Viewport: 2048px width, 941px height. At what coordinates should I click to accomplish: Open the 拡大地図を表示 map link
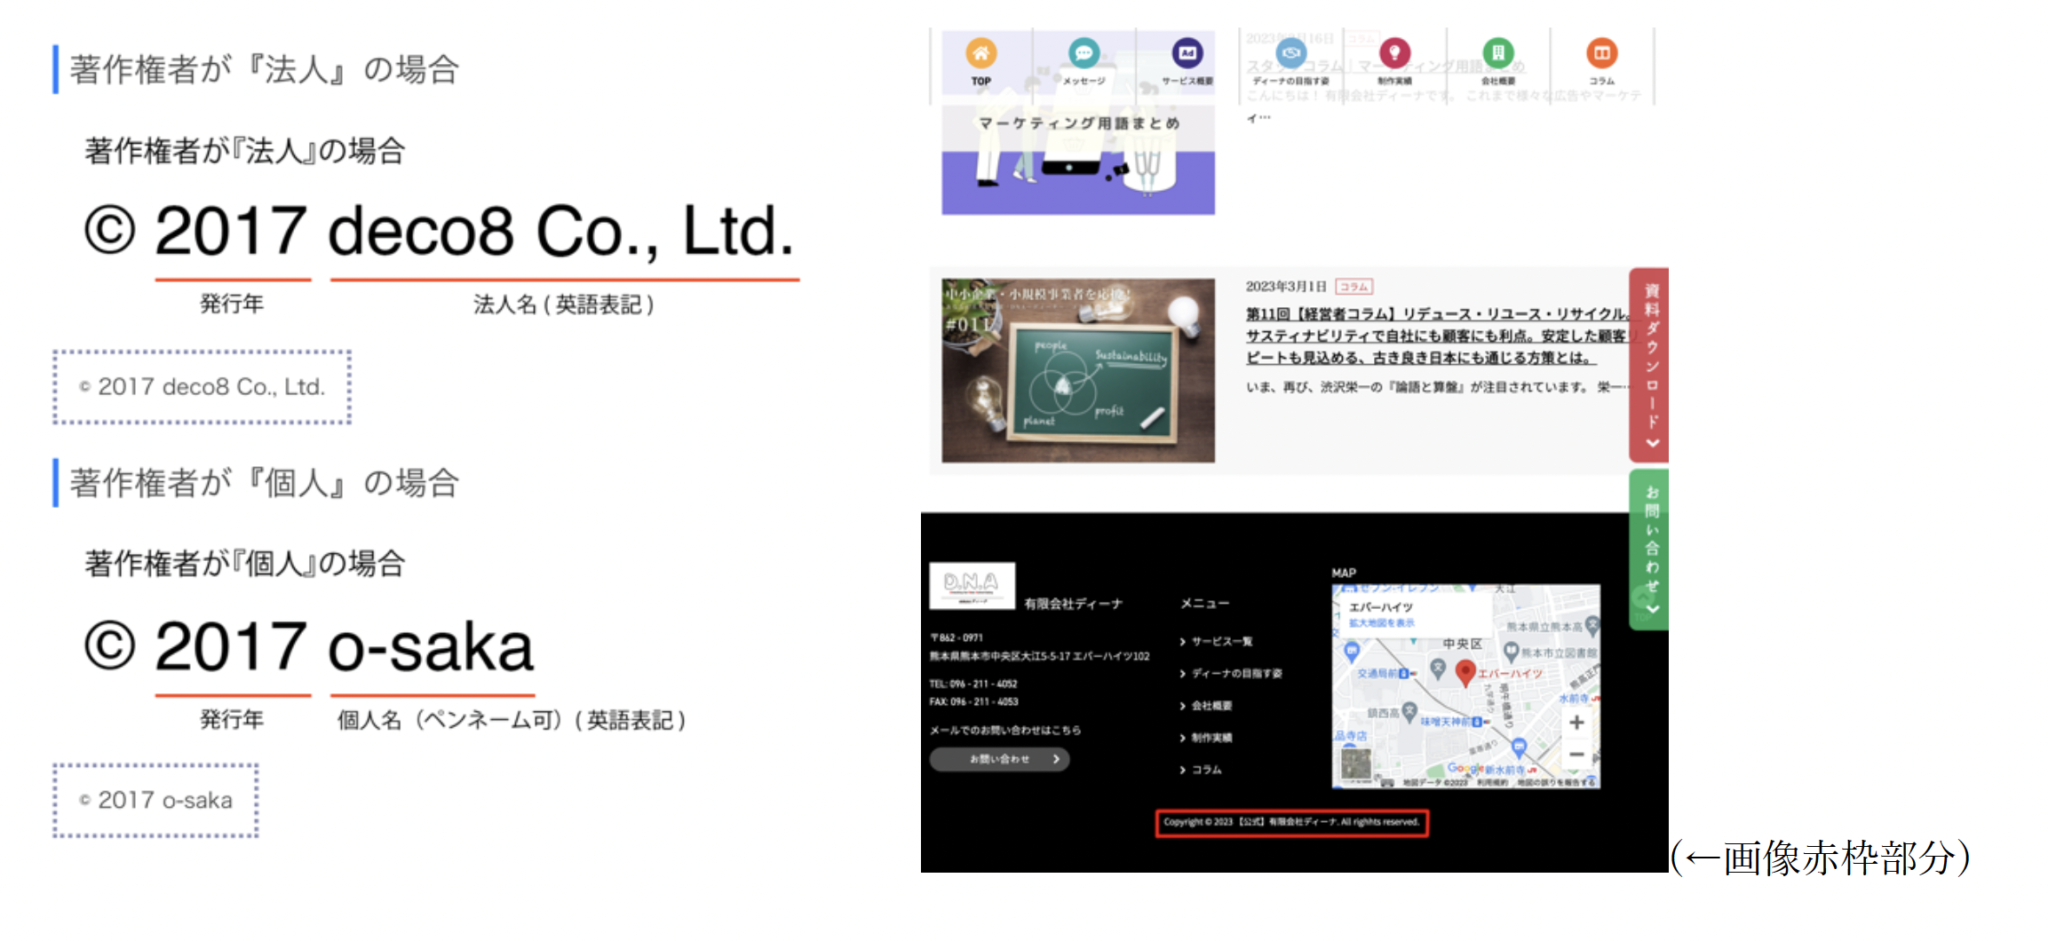pos(1382,623)
